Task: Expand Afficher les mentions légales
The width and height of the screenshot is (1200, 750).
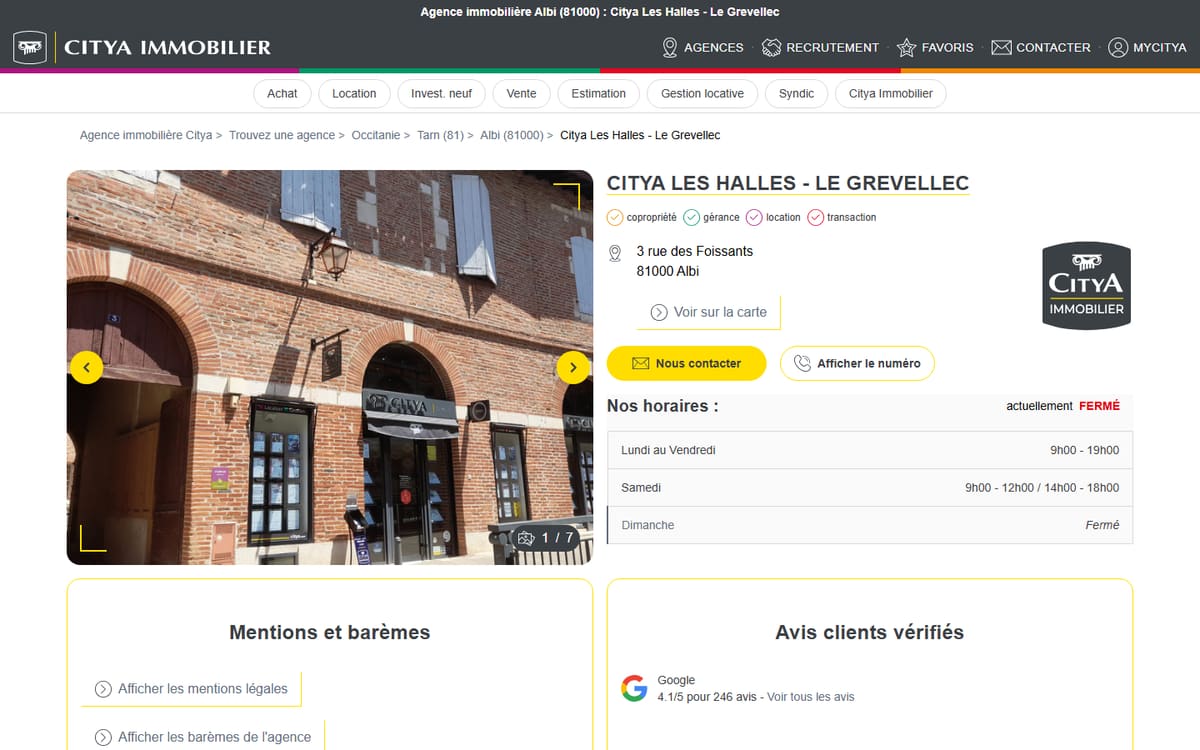Action: [x=191, y=689]
